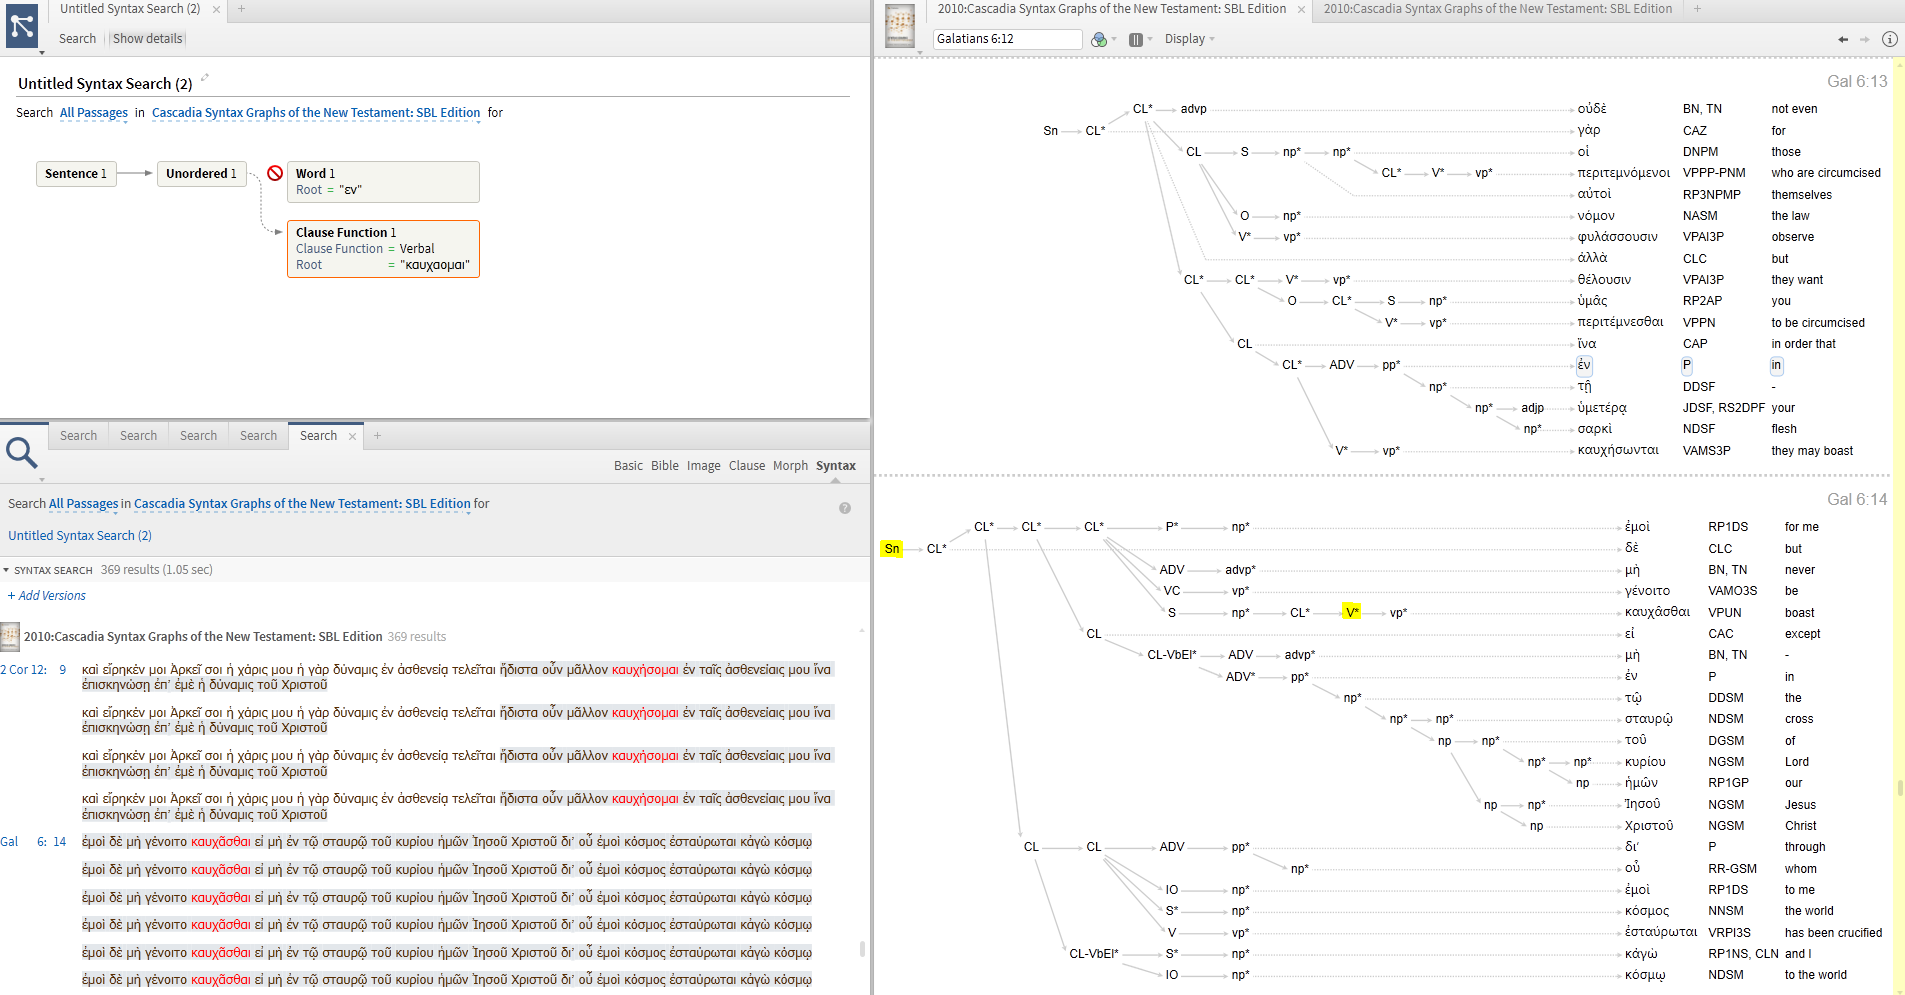Select the Basic search type
Screen dimensions: 1905x995
point(628,466)
